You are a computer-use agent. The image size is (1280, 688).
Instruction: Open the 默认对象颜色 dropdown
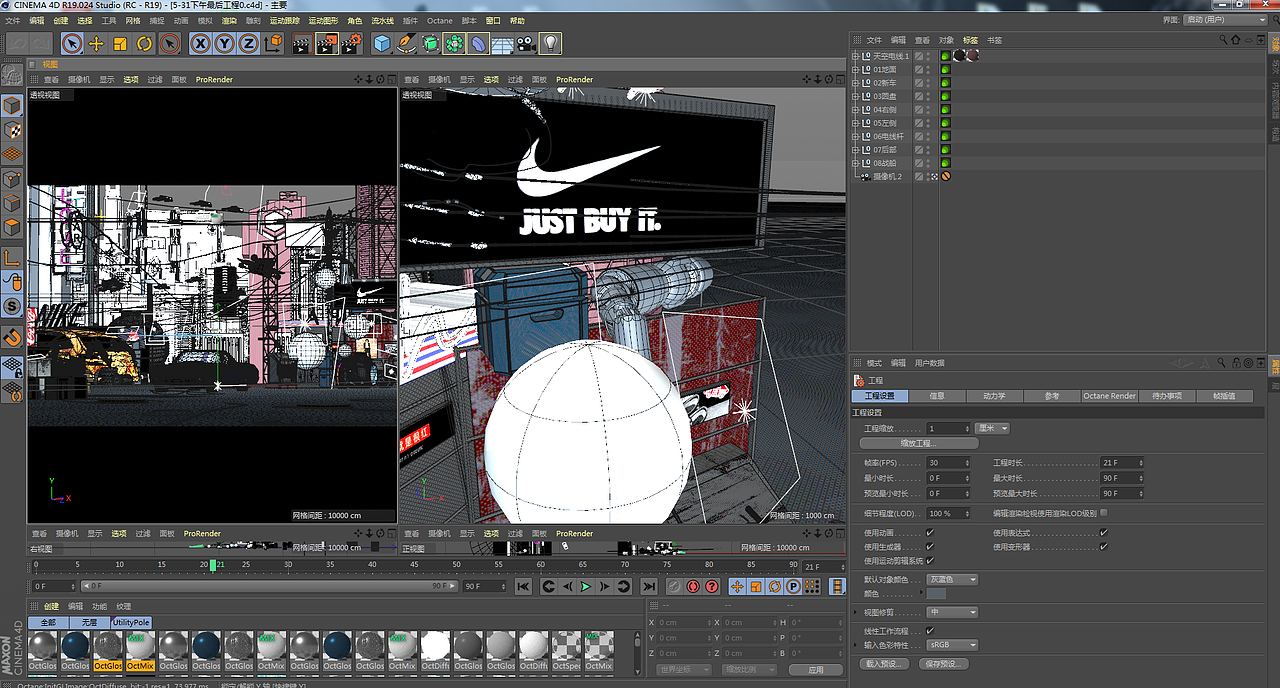[952, 580]
